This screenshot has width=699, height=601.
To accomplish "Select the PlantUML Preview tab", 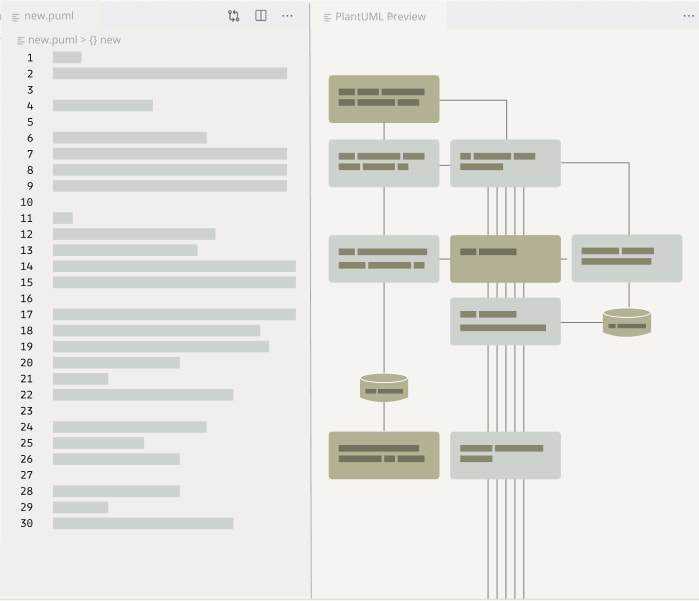I will click(380, 17).
